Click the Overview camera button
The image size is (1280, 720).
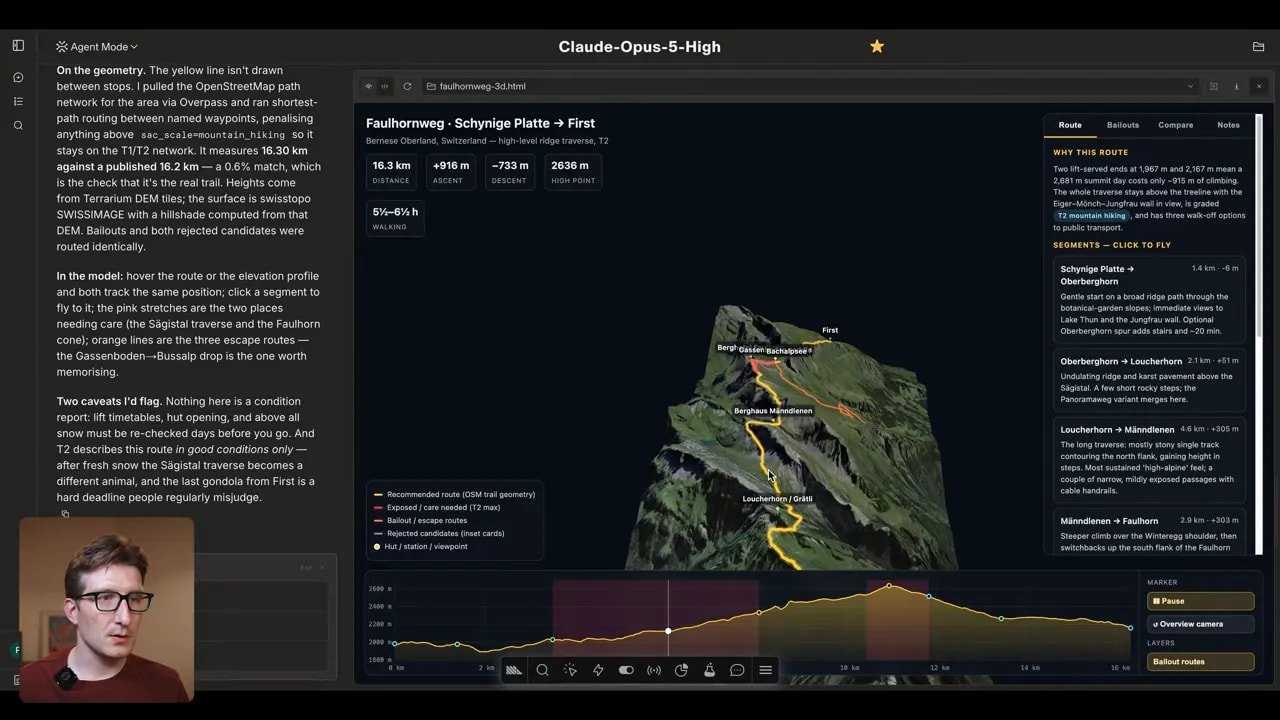tap(1200, 624)
